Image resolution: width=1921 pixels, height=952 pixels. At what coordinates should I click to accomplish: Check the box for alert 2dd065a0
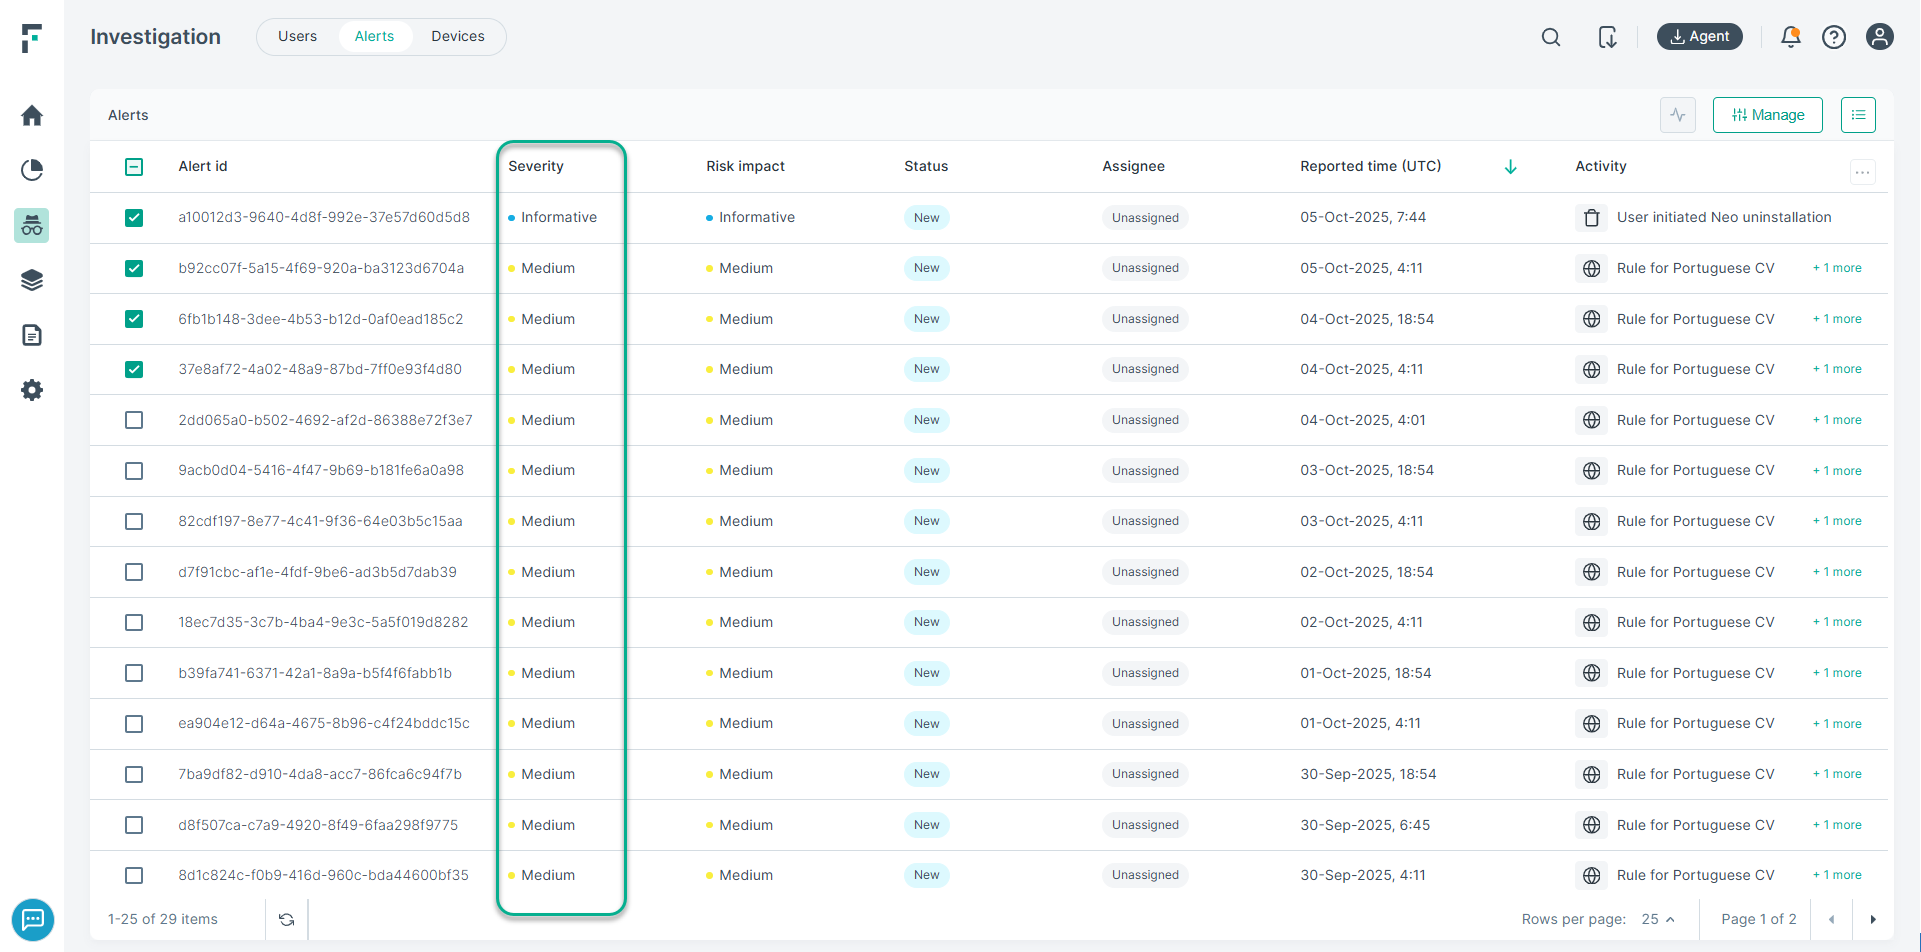coord(134,420)
